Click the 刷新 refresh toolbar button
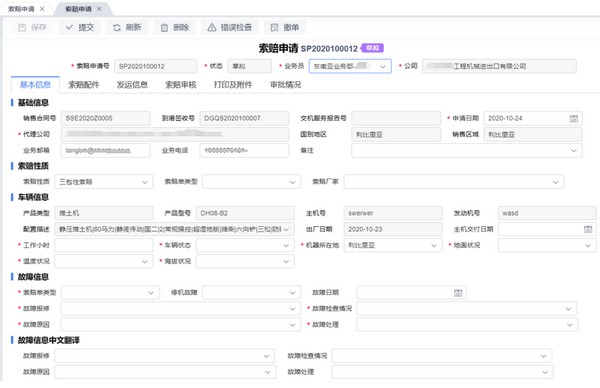The image size is (600, 388). click(127, 28)
